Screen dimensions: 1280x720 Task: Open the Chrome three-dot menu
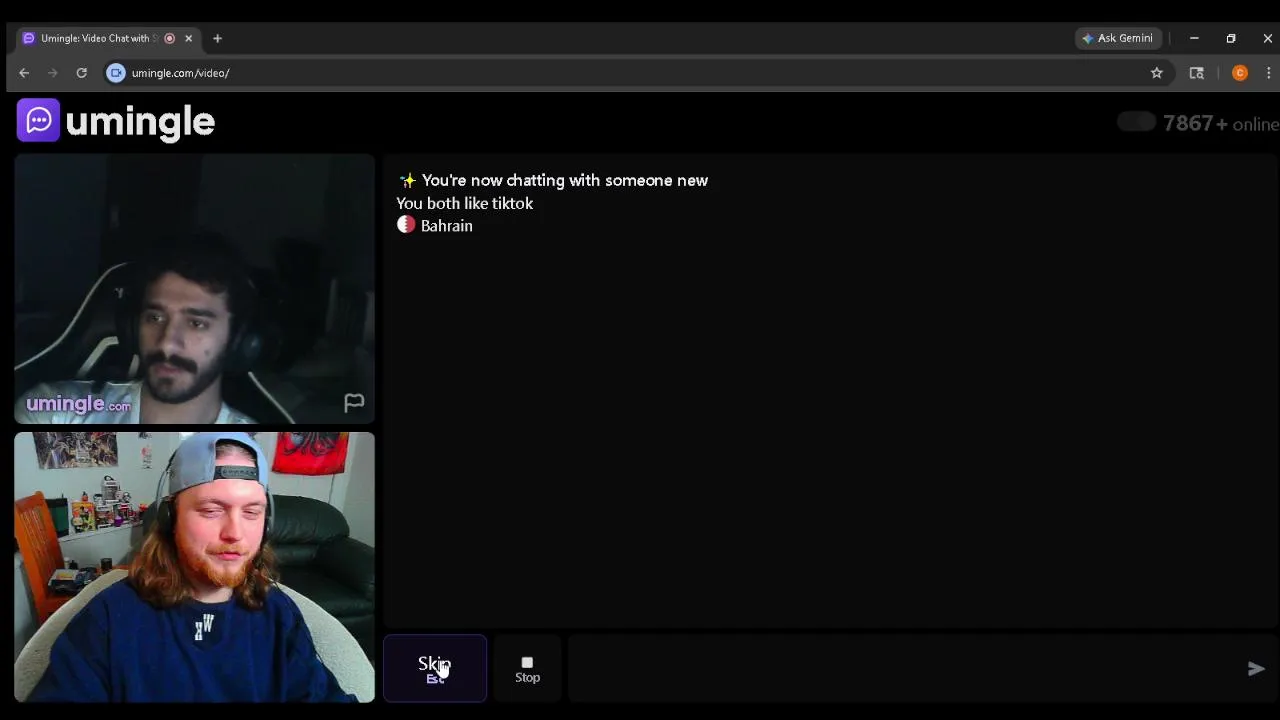1268,73
